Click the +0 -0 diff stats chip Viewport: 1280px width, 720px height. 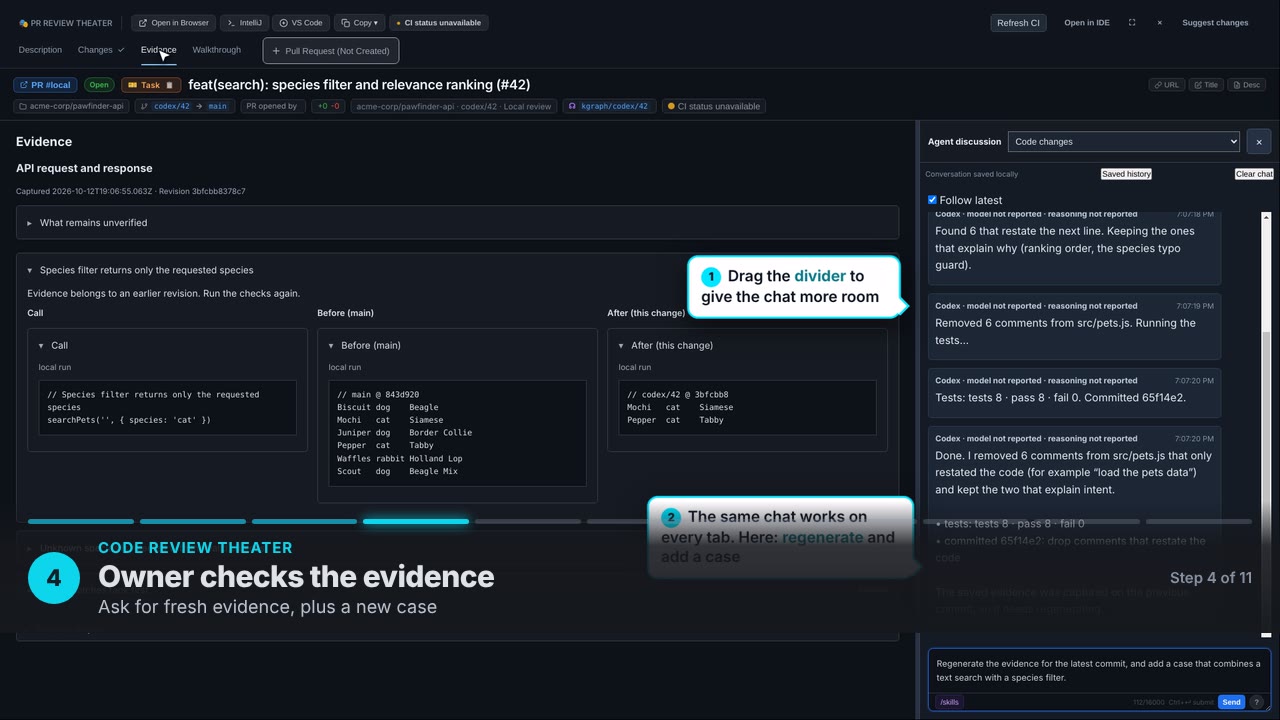(x=327, y=106)
